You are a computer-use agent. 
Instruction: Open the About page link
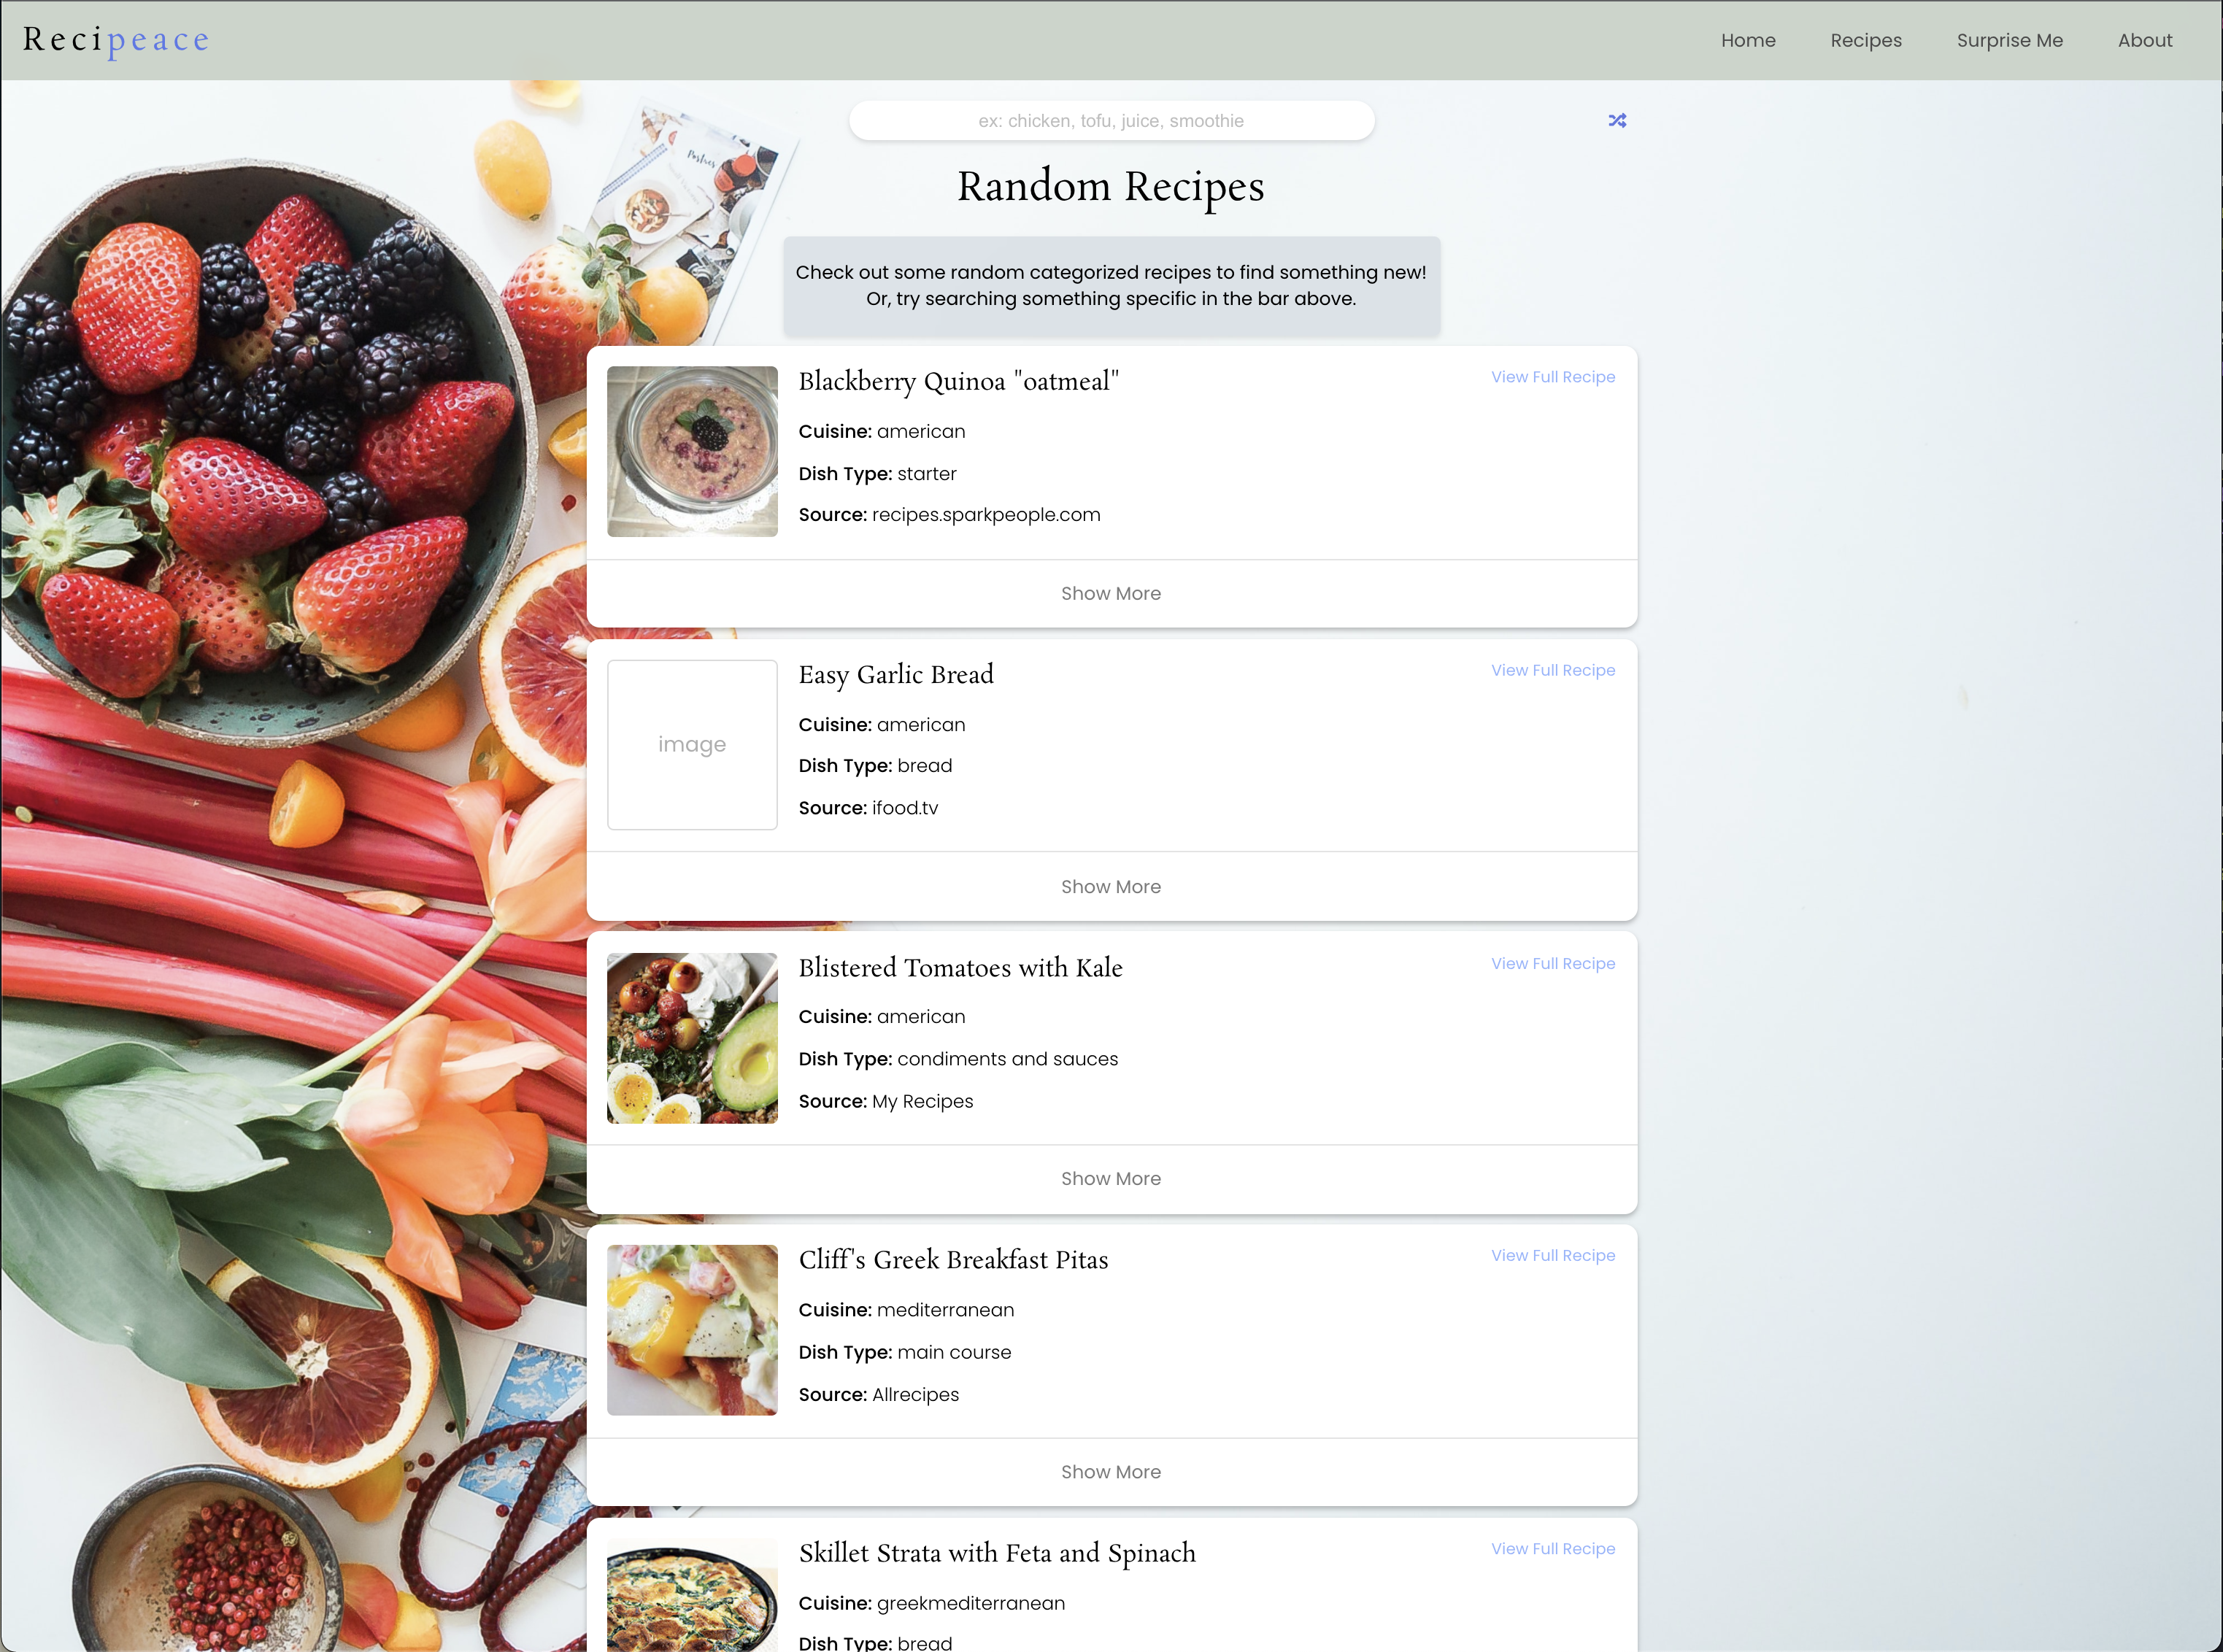(x=2145, y=41)
